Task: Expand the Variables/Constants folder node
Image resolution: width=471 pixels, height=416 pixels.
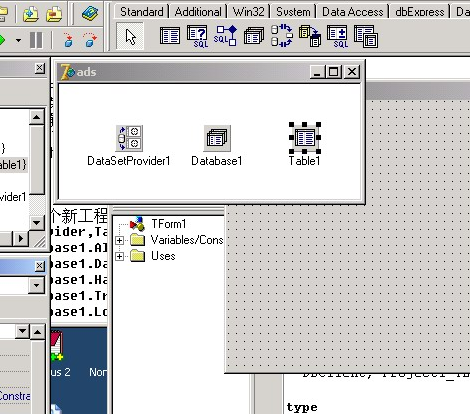Action: pos(119,240)
